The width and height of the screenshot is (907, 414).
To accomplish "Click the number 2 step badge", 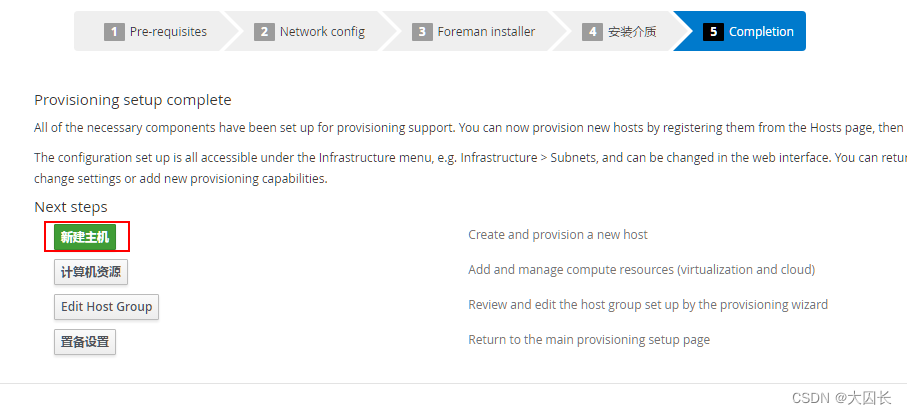I will click(x=264, y=32).
